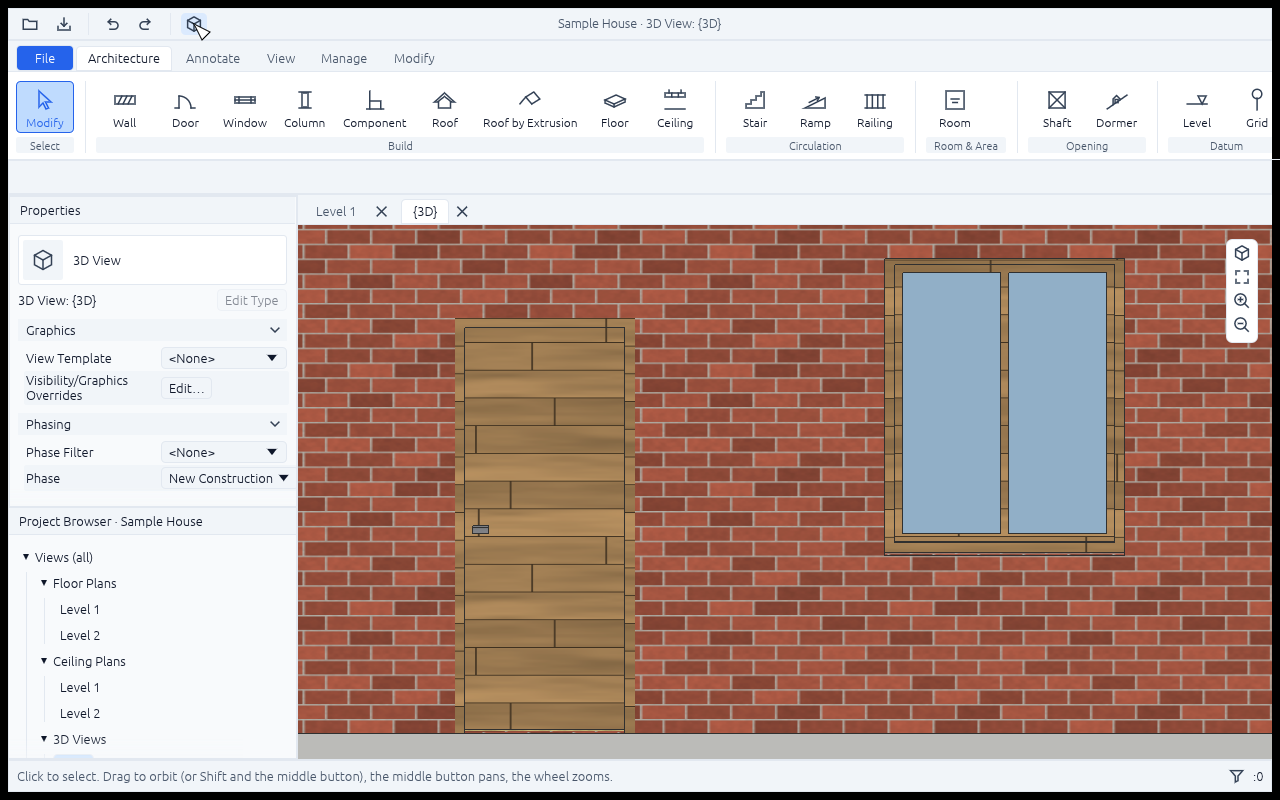The height and width of the screenshot is (800, 1280).
Task: Edit Visibility/Graphics Overrides
Action: 187,388
